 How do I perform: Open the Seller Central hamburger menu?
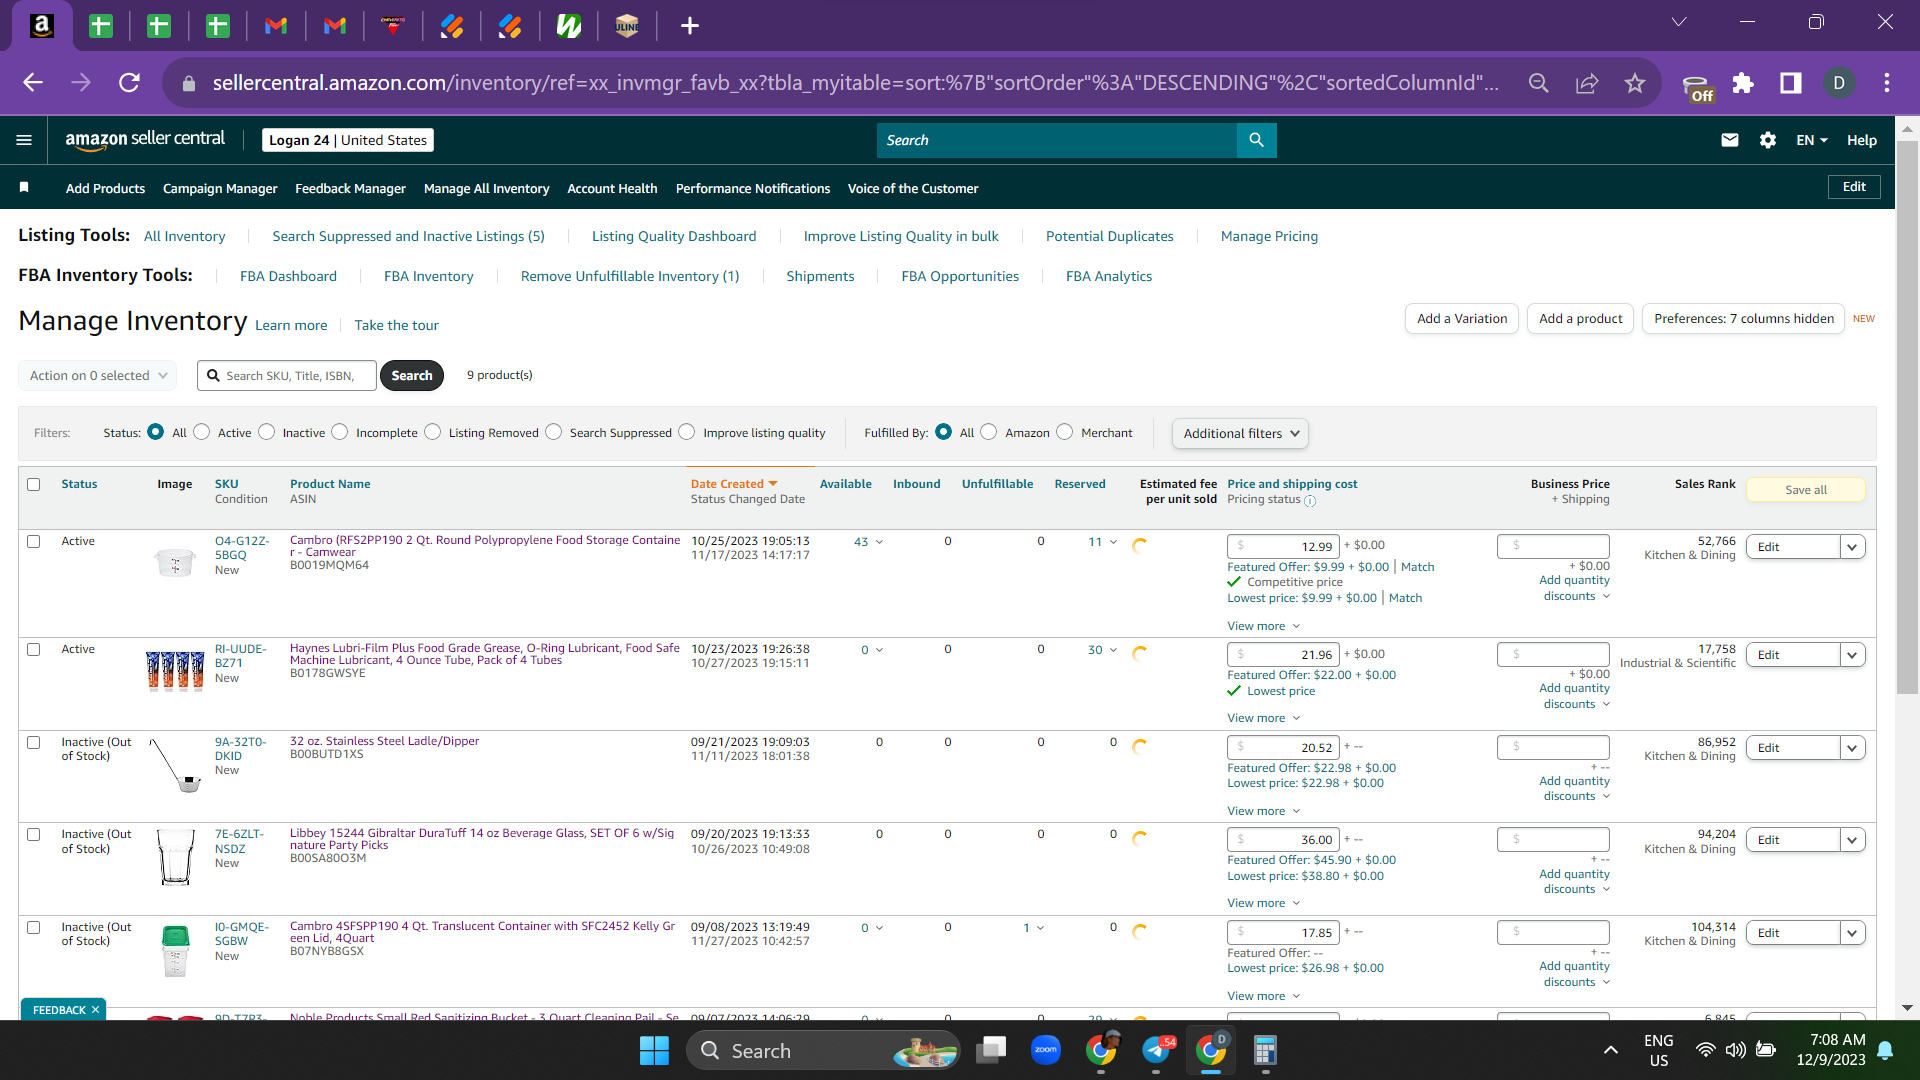pyautogui.click(x=24, y=140)
